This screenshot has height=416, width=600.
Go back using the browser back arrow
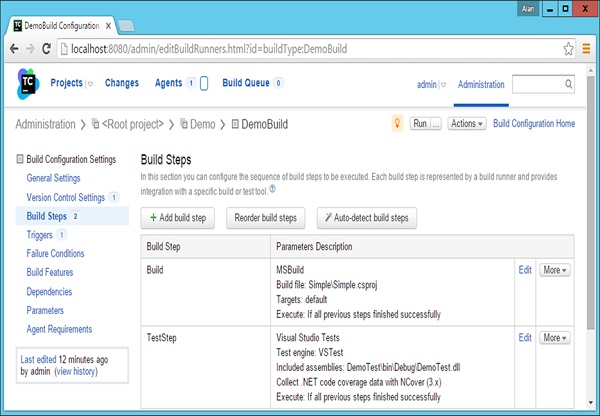[x=12, y=48]
